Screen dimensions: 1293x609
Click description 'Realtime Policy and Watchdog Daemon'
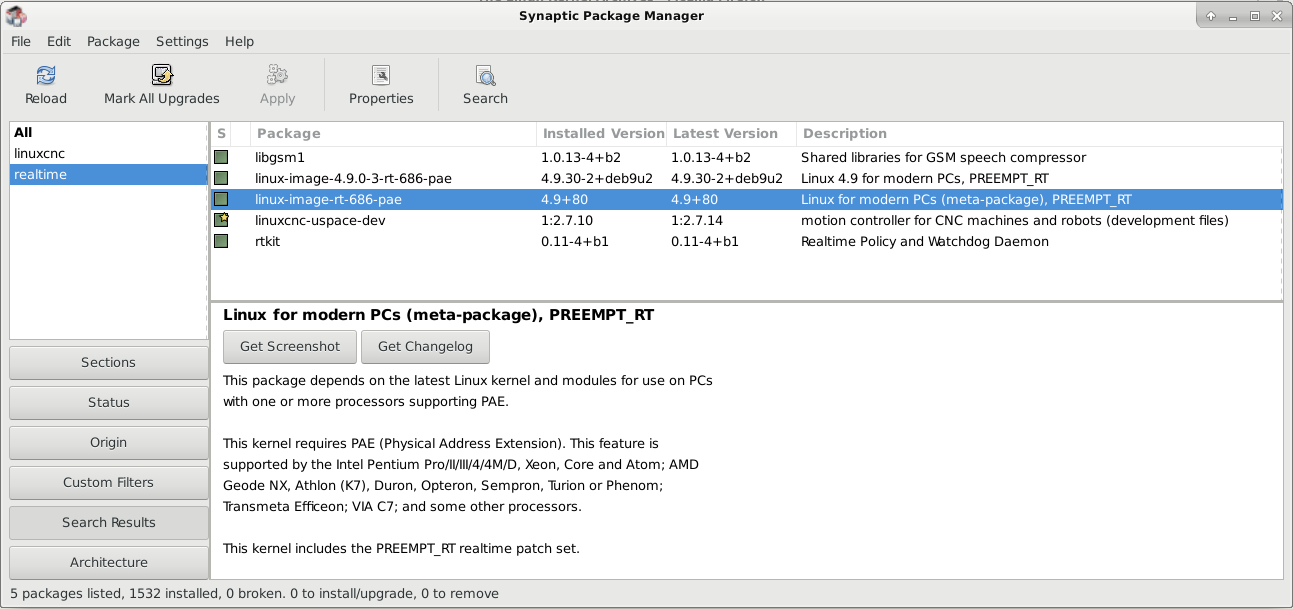click(x=924, y=241)
